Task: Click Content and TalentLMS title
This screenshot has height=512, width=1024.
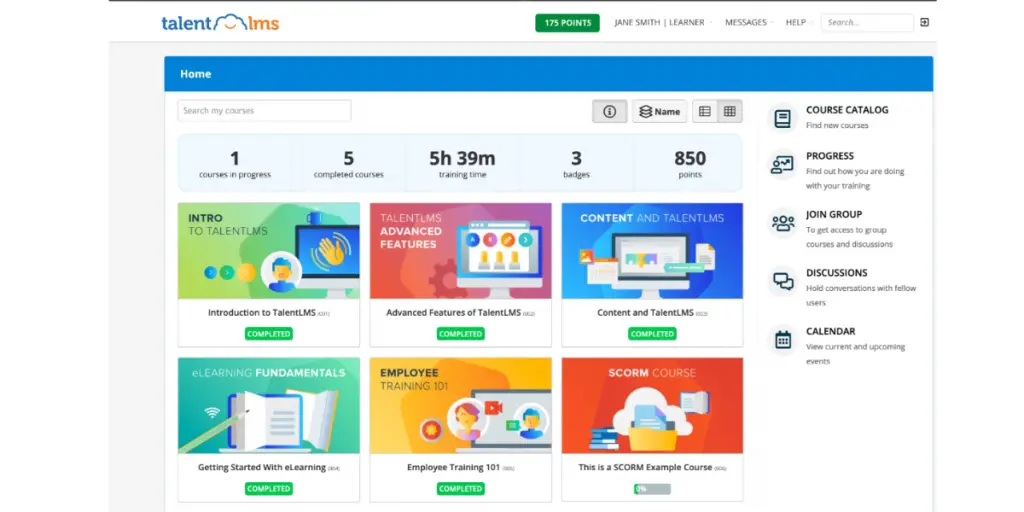Action: point(645,313)
